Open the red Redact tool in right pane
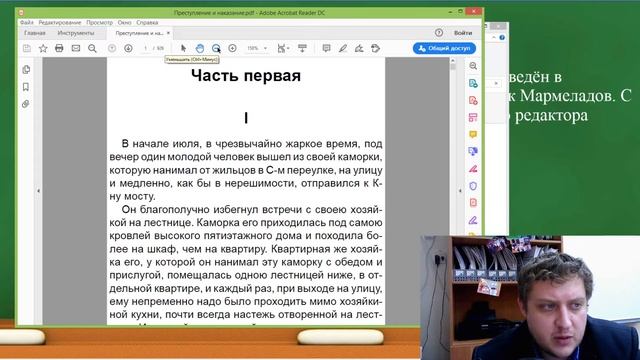The height and width of the screenshot is (360, 640). click(x=473, y=169)
